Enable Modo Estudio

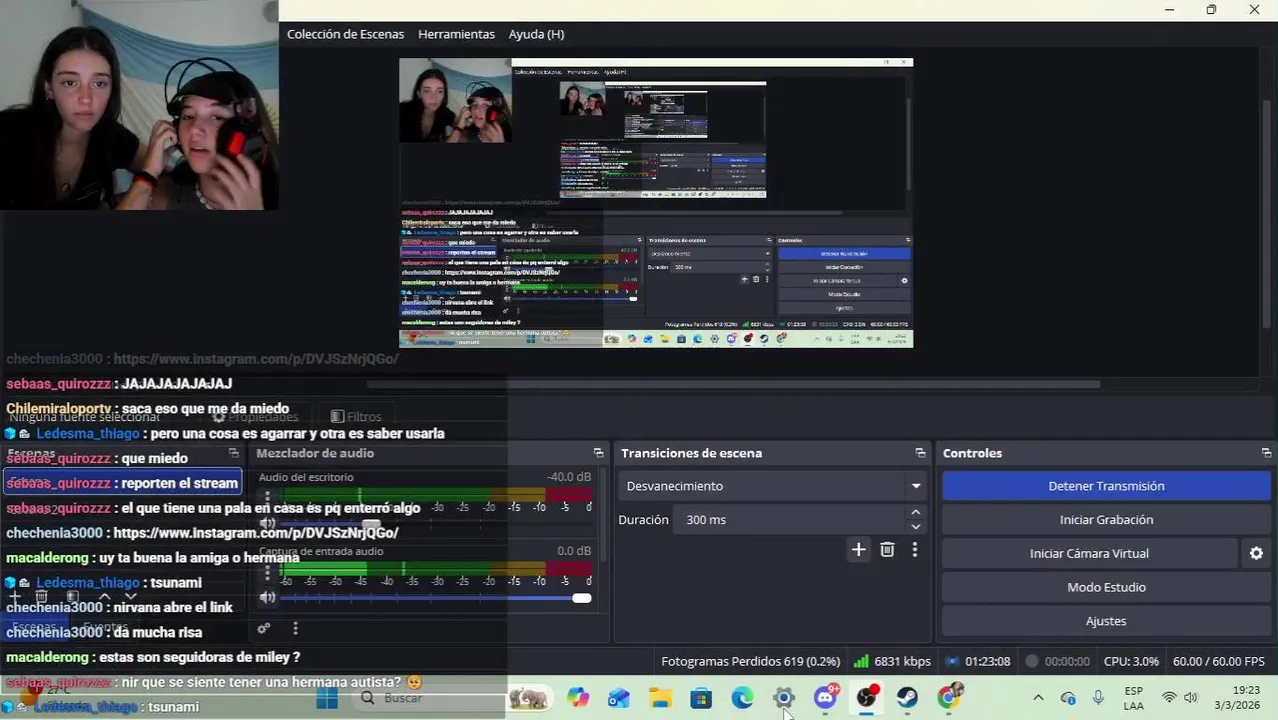point(1106,587)
